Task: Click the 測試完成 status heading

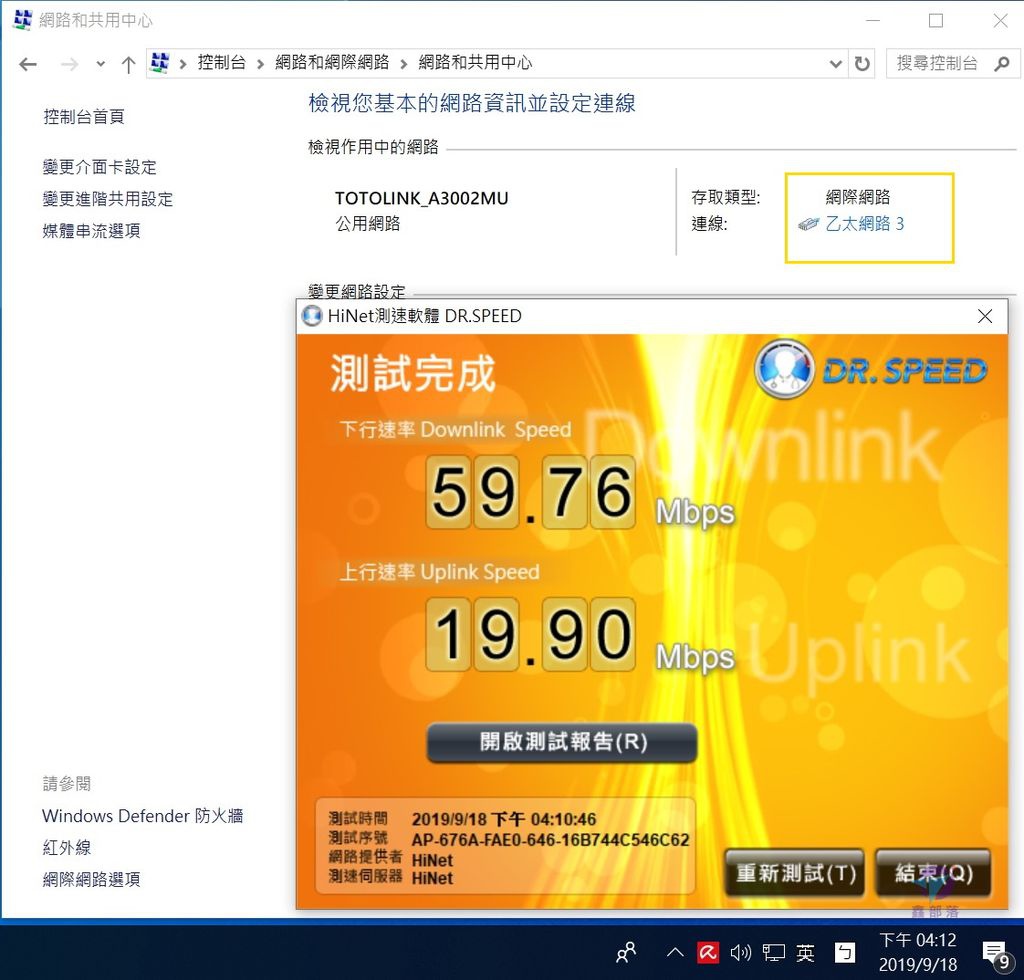Action: tap(412, 373)
